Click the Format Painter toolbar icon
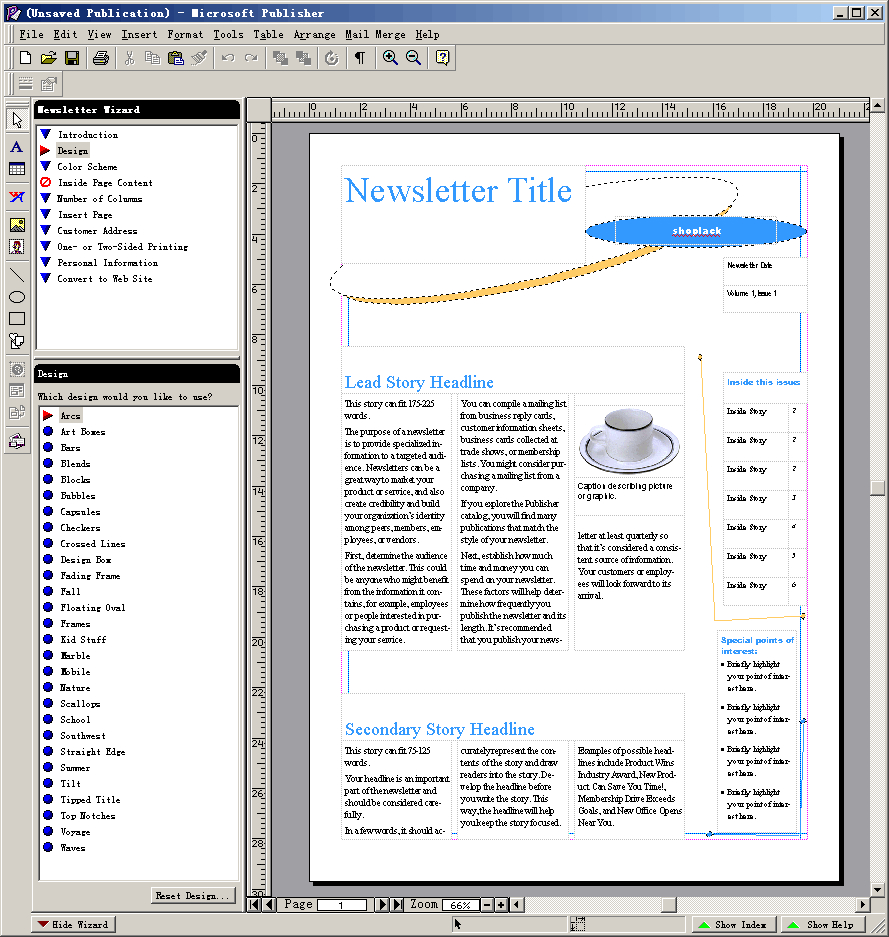The height and width of the screenshot is (937, 889). coord(199,58)
